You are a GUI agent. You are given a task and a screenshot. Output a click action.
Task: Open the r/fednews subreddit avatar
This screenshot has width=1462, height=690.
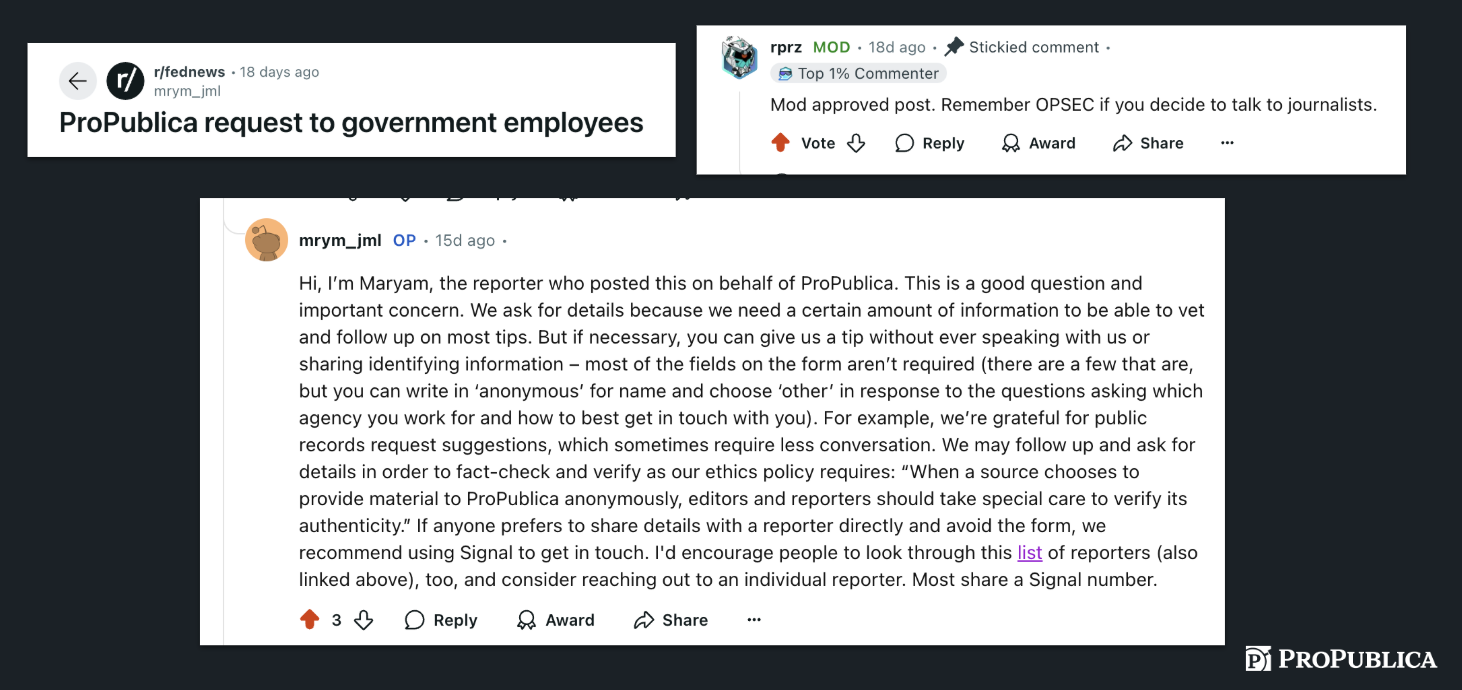click(x=126, y=81)
